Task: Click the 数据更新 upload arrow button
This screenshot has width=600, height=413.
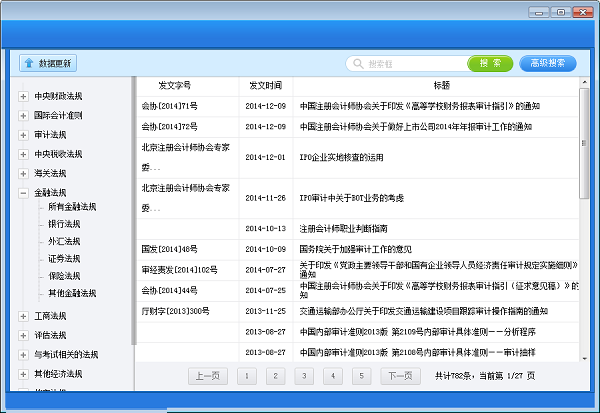Action: pos(48,63)
